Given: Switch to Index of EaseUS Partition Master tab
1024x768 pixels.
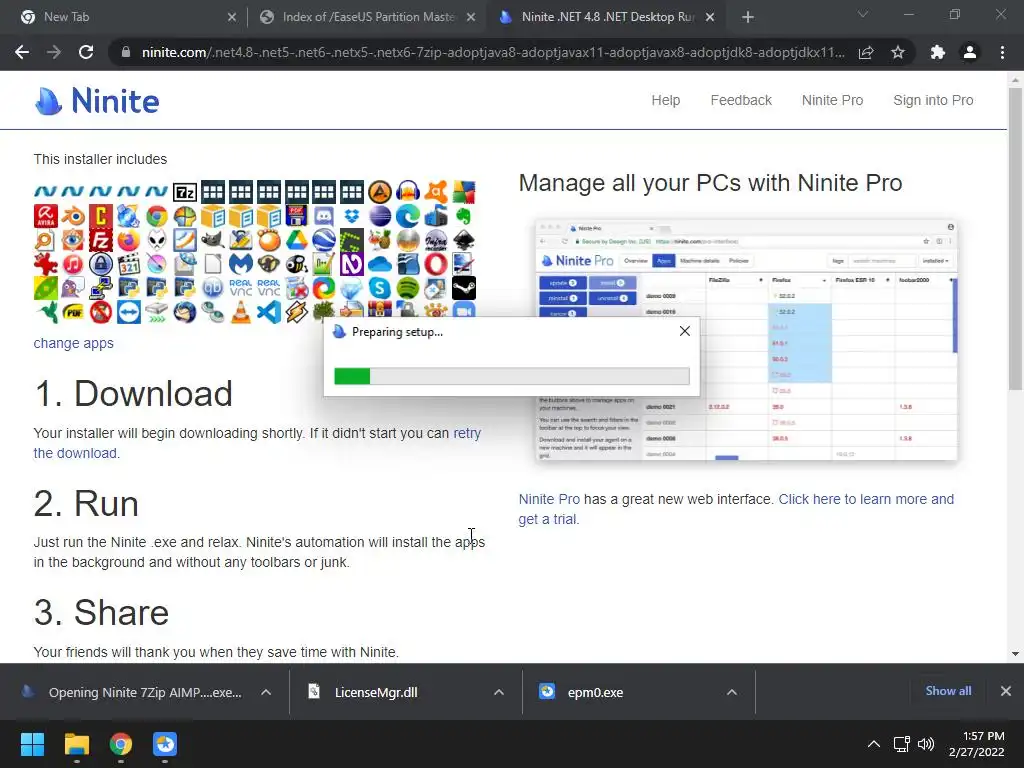Looking at the screenshot, I should point(367,17).
